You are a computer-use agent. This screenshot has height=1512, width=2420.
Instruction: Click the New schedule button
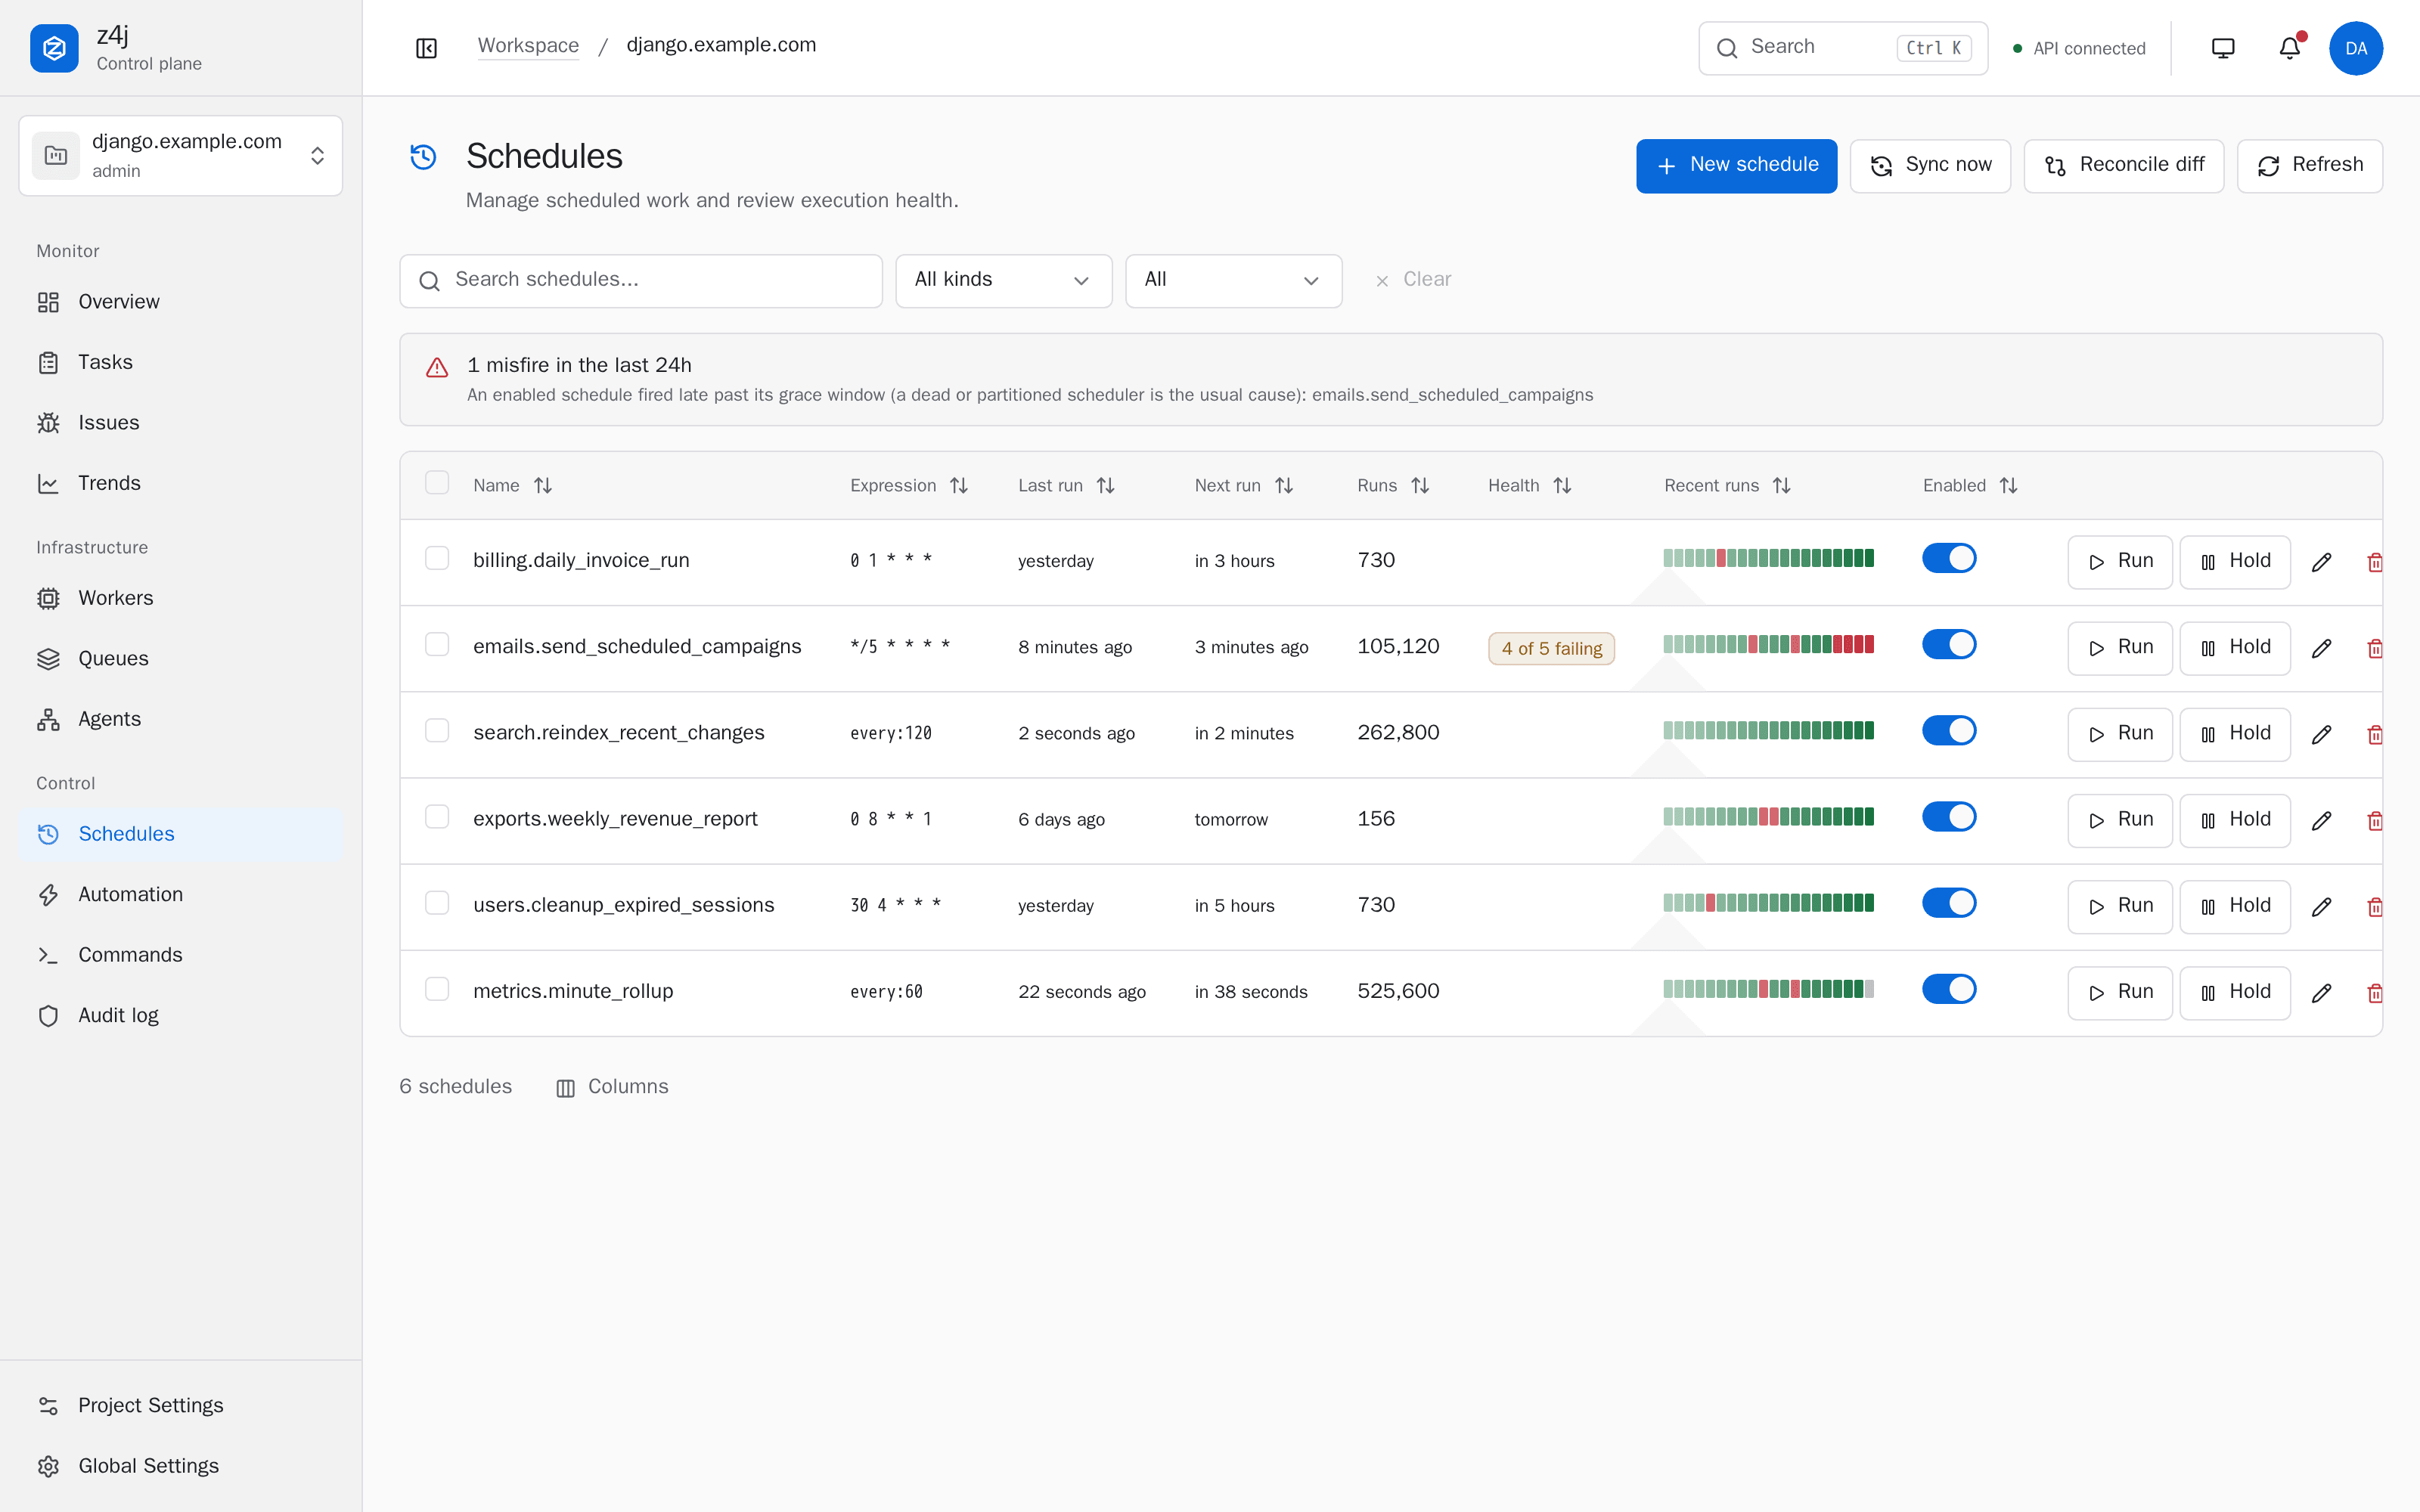[1736, 165]
